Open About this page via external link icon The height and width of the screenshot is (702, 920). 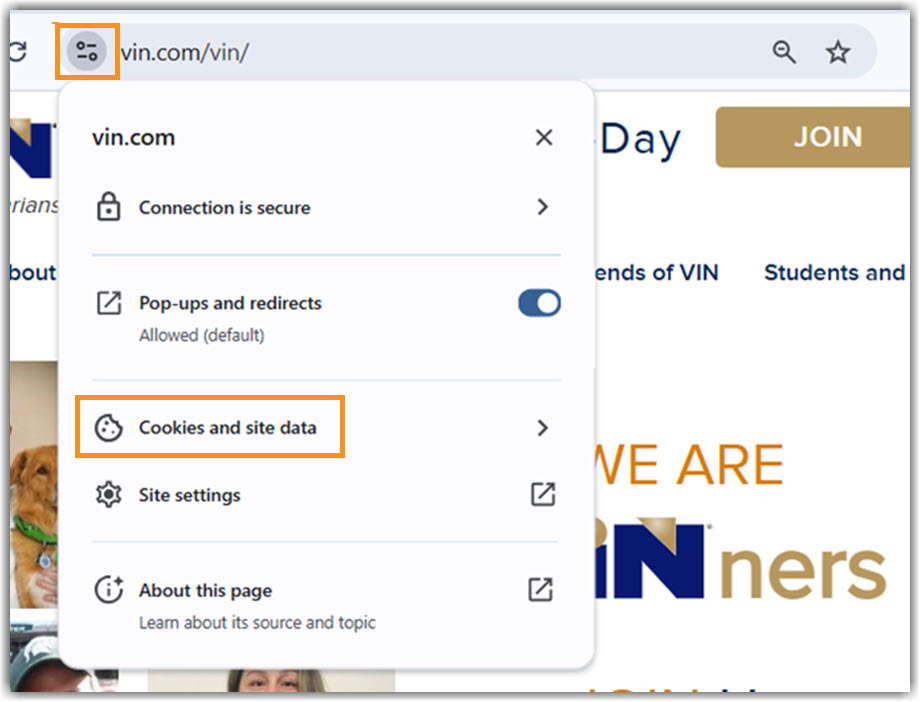point(542,589)
